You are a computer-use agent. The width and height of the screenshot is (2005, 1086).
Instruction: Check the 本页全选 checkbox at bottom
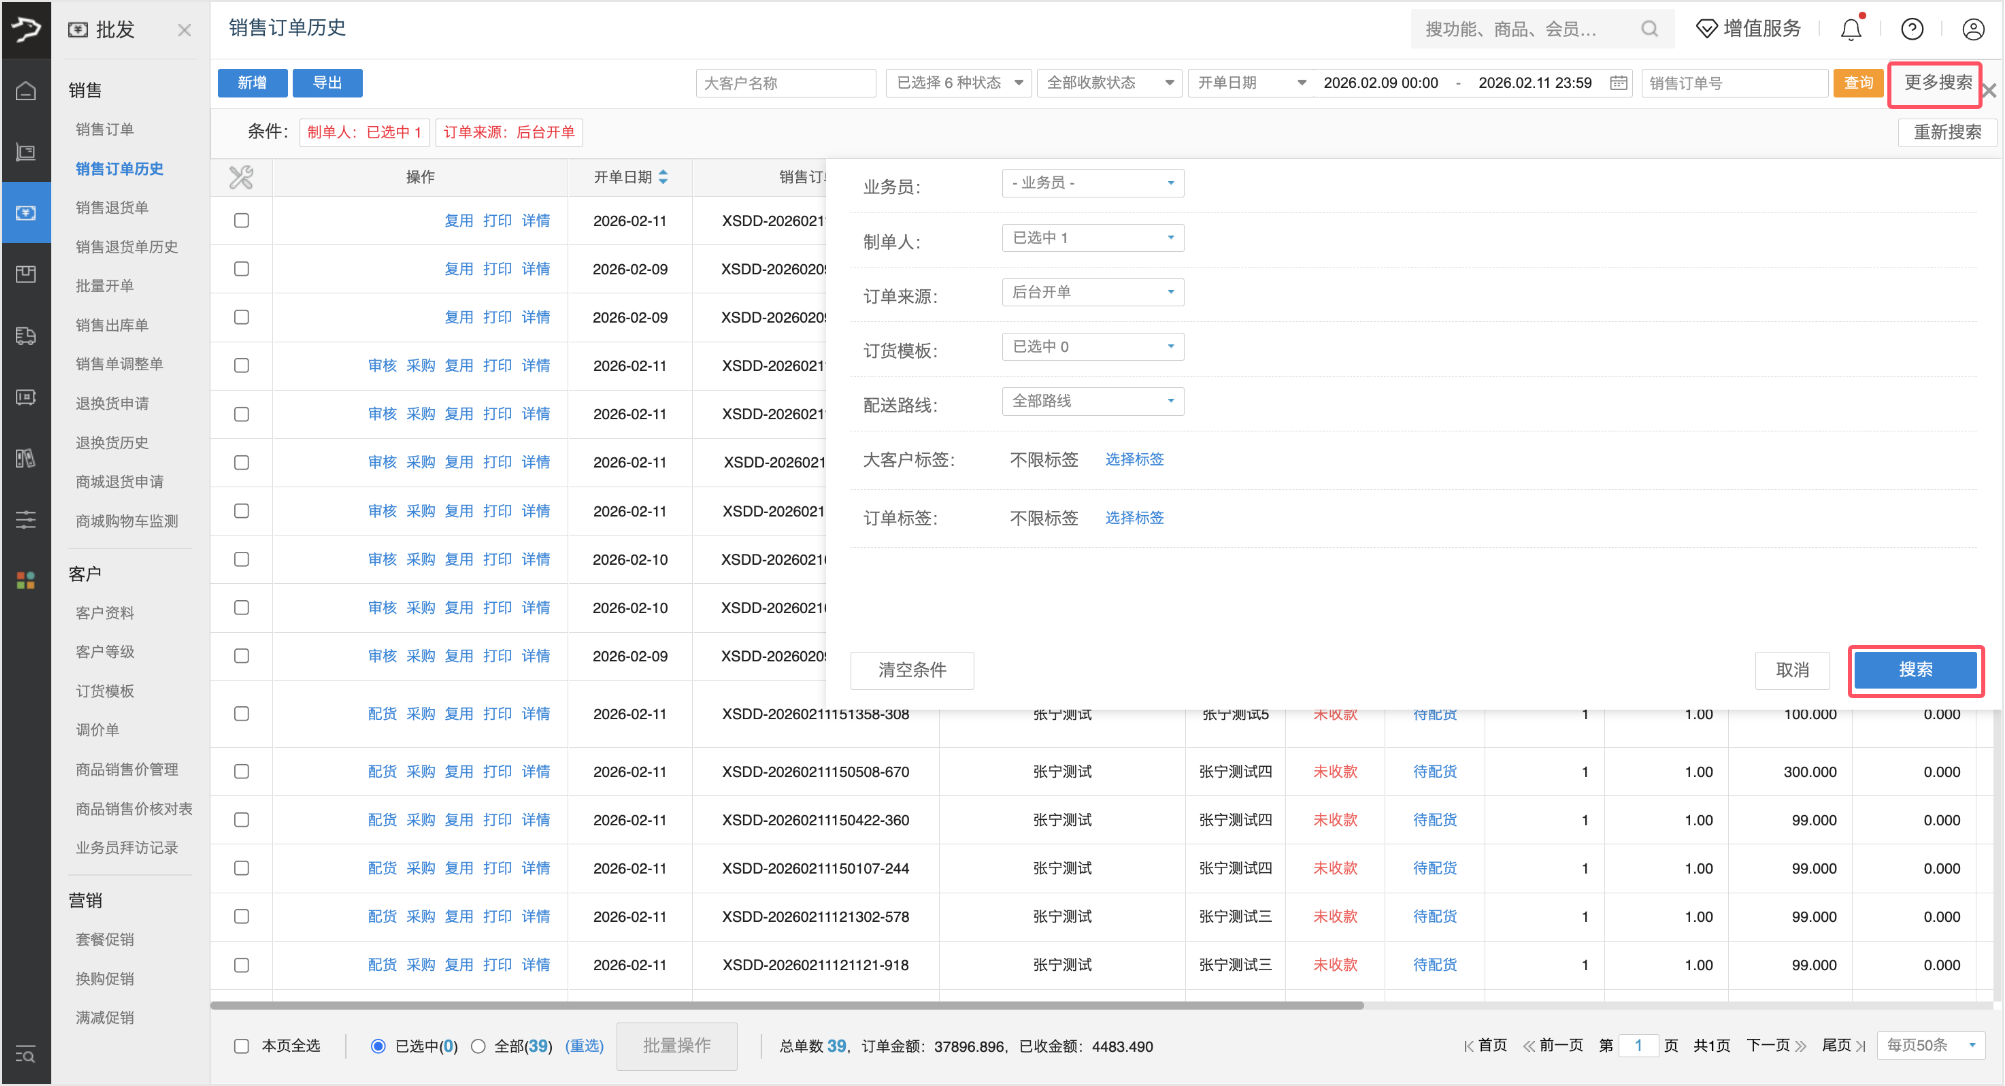241,1045
